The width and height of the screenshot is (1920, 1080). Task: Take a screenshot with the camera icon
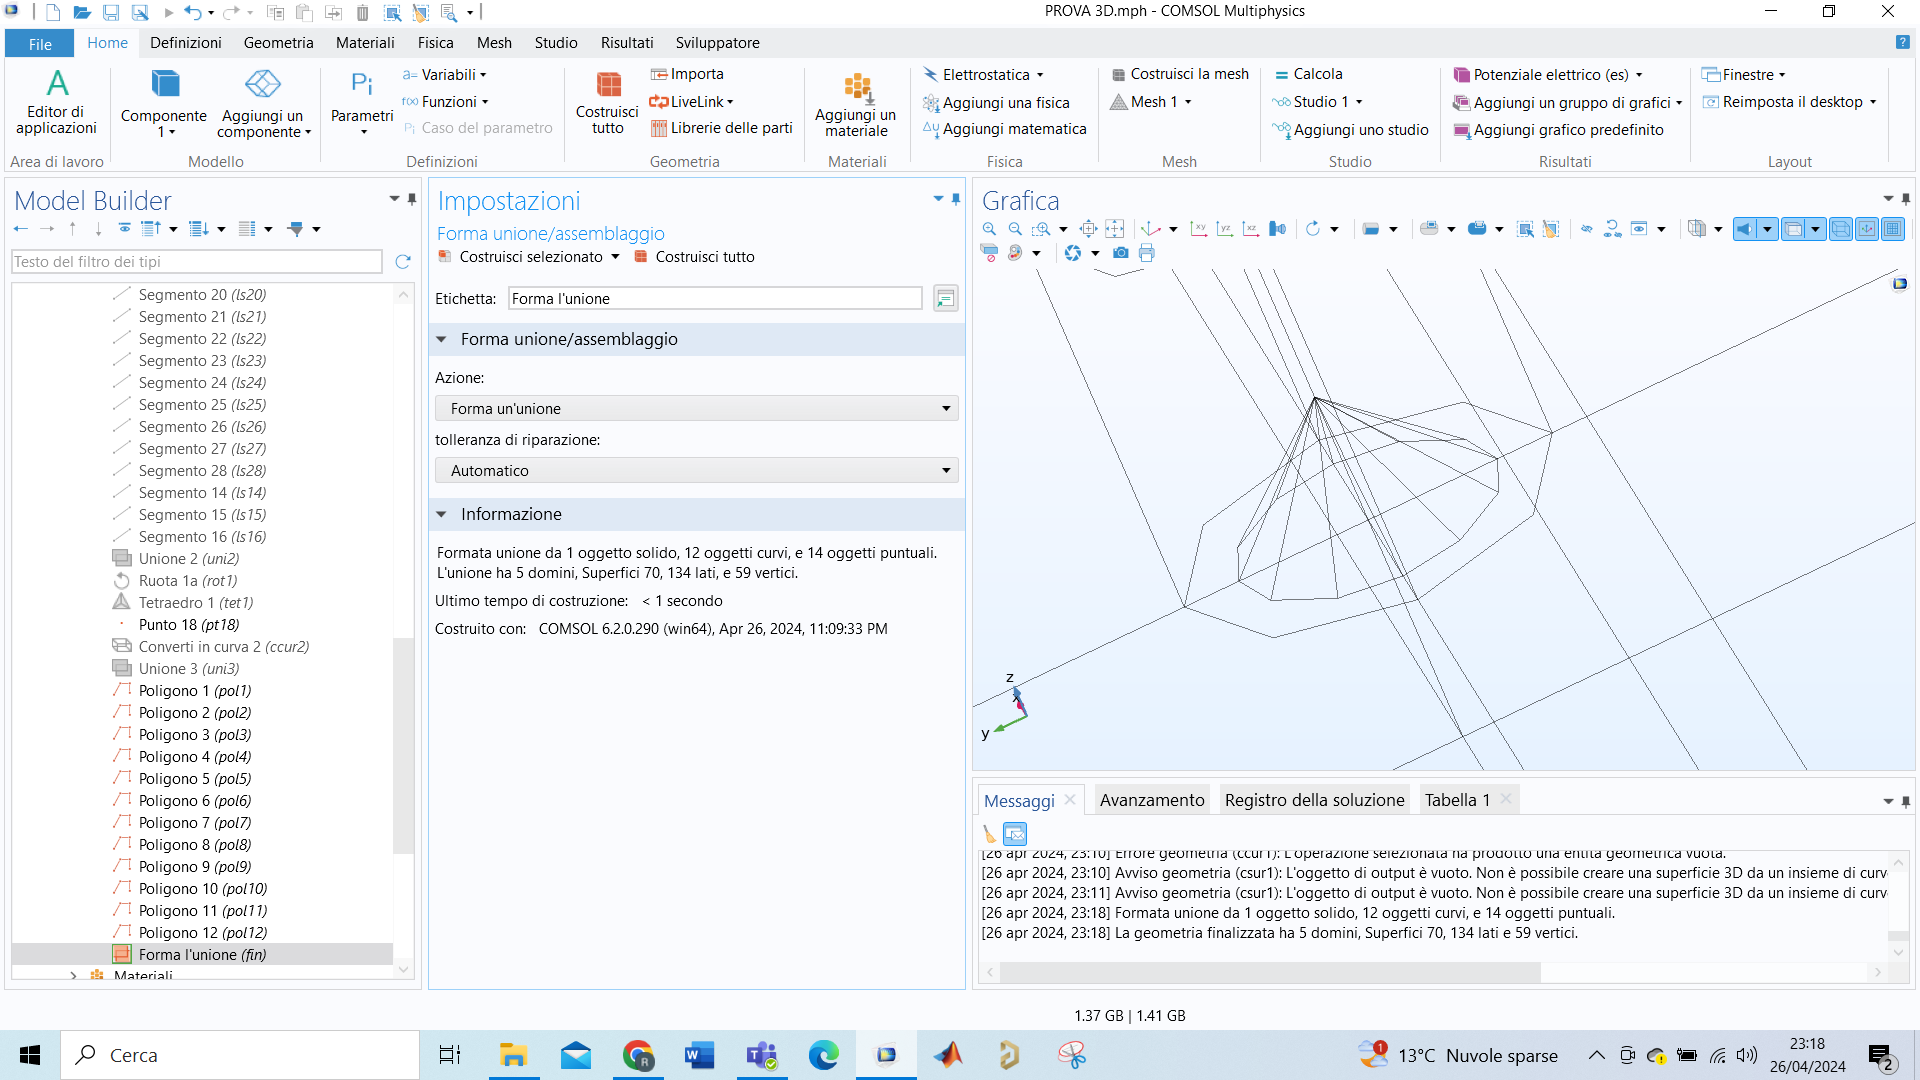click(x=1121, y=253)
